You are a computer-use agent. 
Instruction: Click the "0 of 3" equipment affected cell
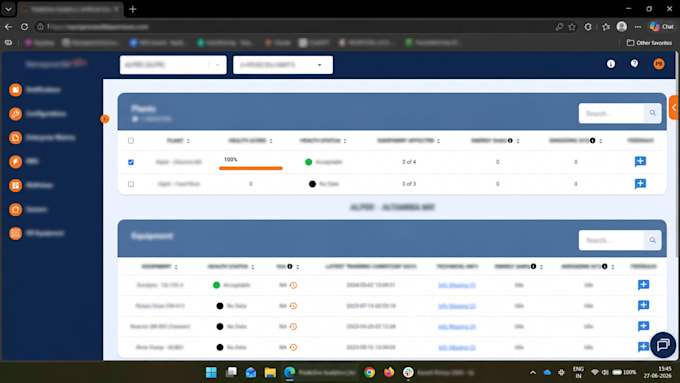[409, 184]
